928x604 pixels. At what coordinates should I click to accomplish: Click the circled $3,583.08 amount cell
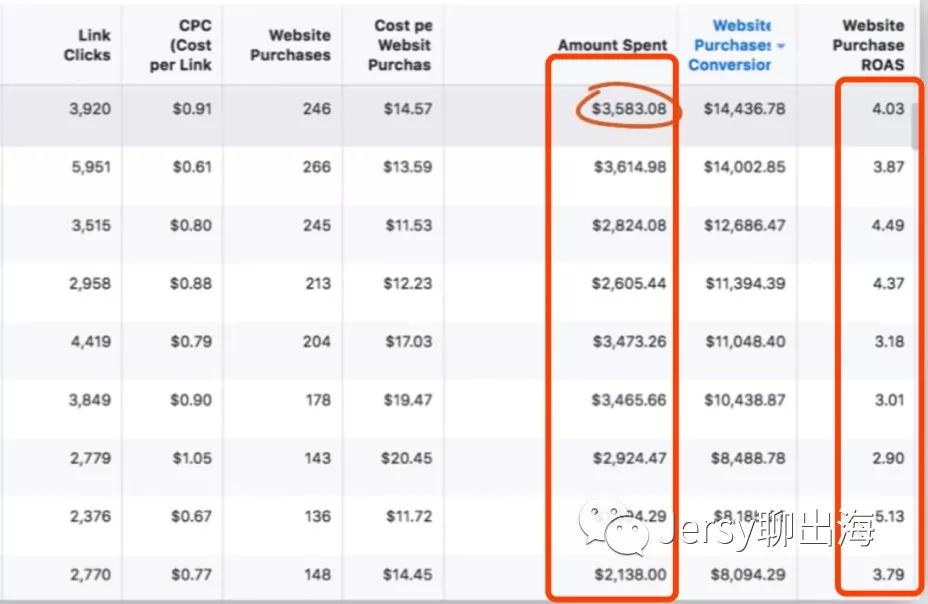click(x=628, y=108)
